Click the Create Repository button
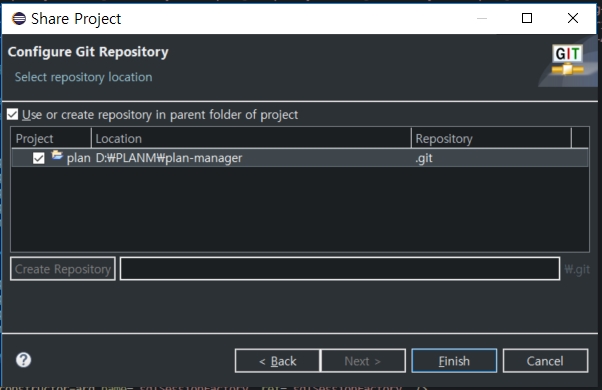Image resolution: width=602 pixels, height=390 pixels. coord(63,269)
